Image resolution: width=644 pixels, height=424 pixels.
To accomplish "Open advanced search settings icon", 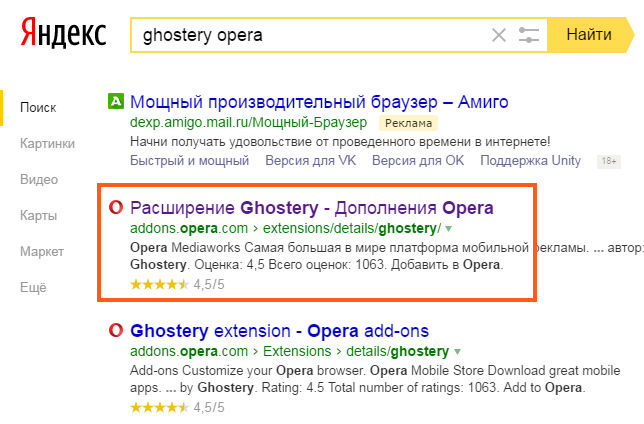I will tap(530, 36).
